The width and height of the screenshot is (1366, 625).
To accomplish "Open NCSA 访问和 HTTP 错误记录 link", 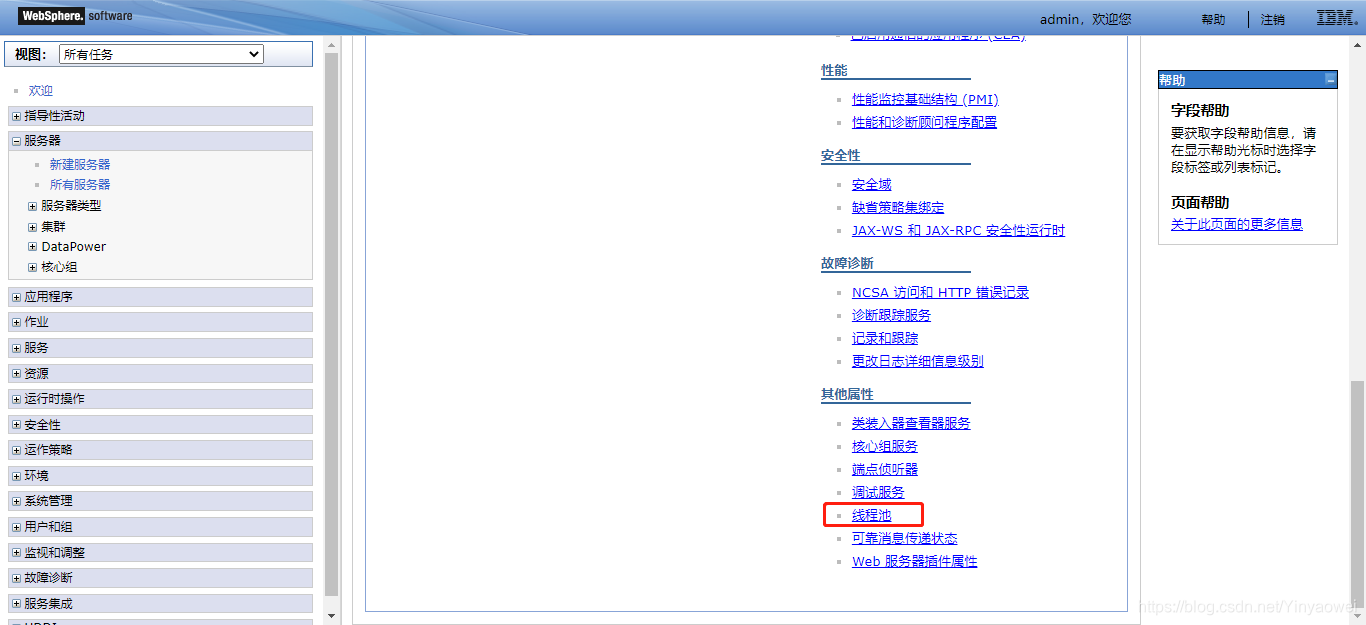I will [940, 292].
